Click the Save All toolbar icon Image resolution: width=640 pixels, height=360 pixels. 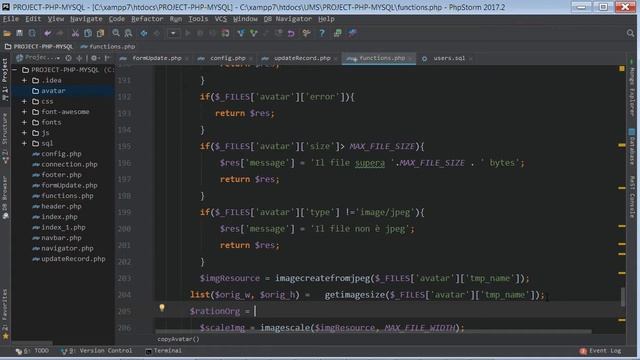pos(19,33)
